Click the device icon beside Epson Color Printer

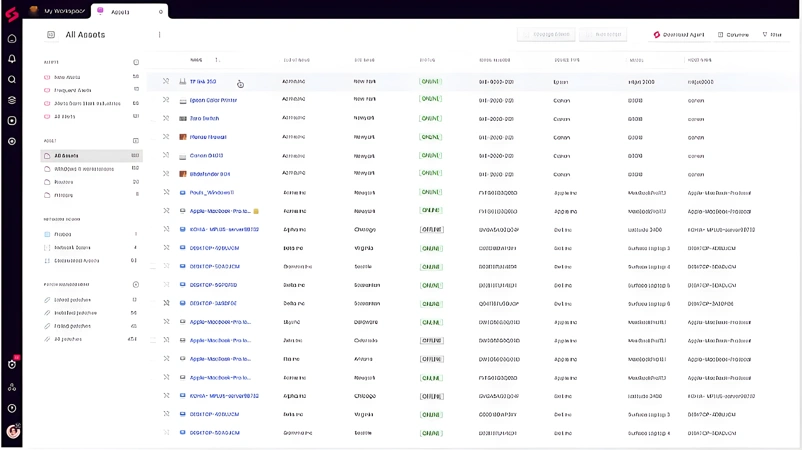click(183, 100)
